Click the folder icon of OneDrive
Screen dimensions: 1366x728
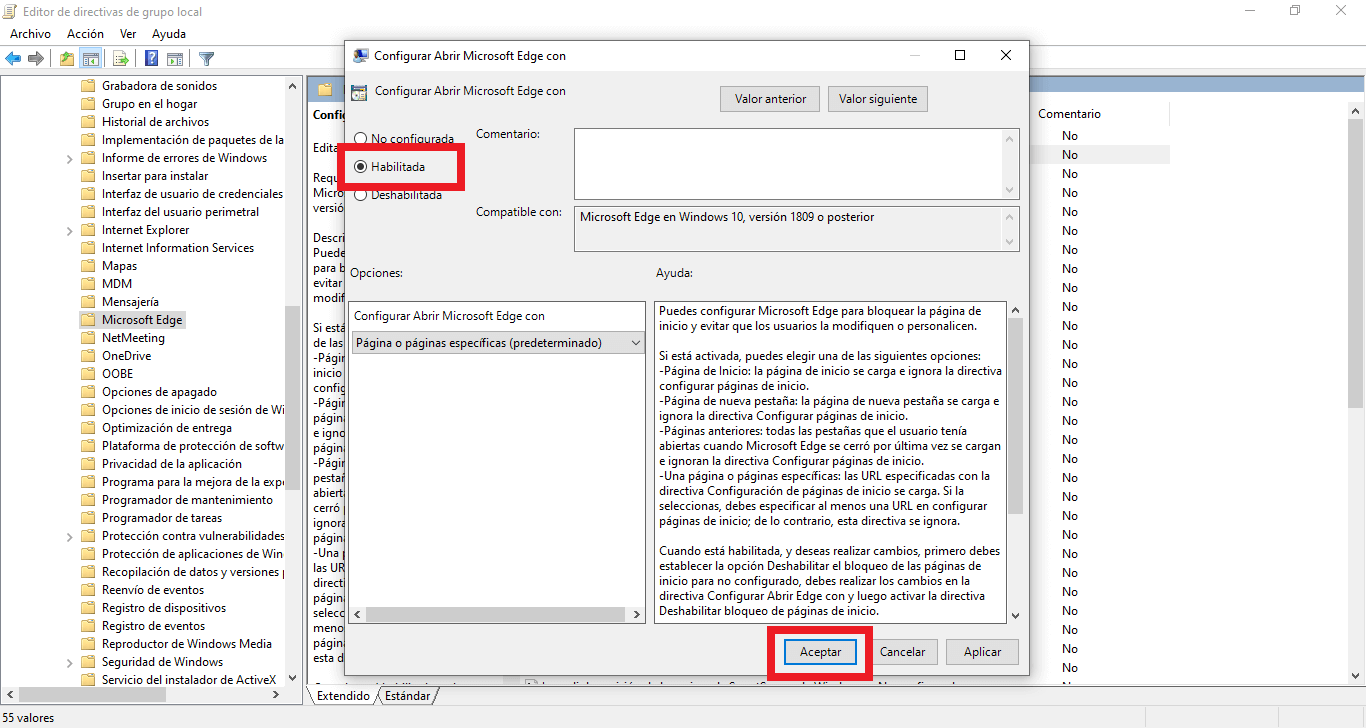pos(88,356)
